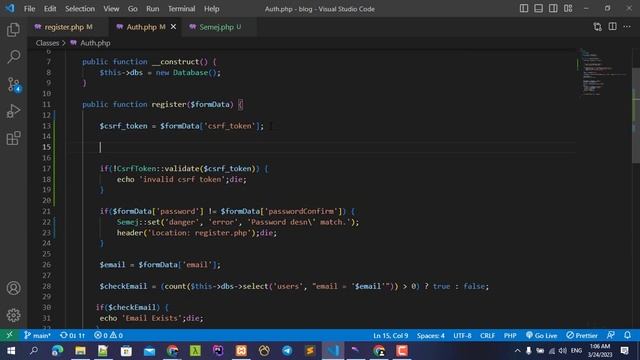This screenshot has height=360, width=640.
Task: Open the errors and warnings count
Action: (x=108, y=335)
